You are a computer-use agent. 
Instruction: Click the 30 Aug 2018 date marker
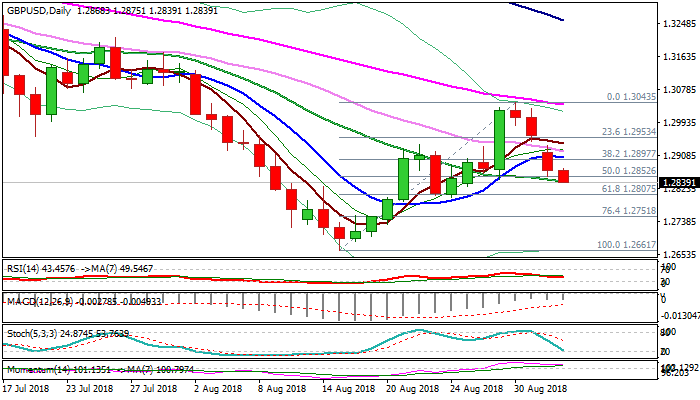[x=542, y=387]
